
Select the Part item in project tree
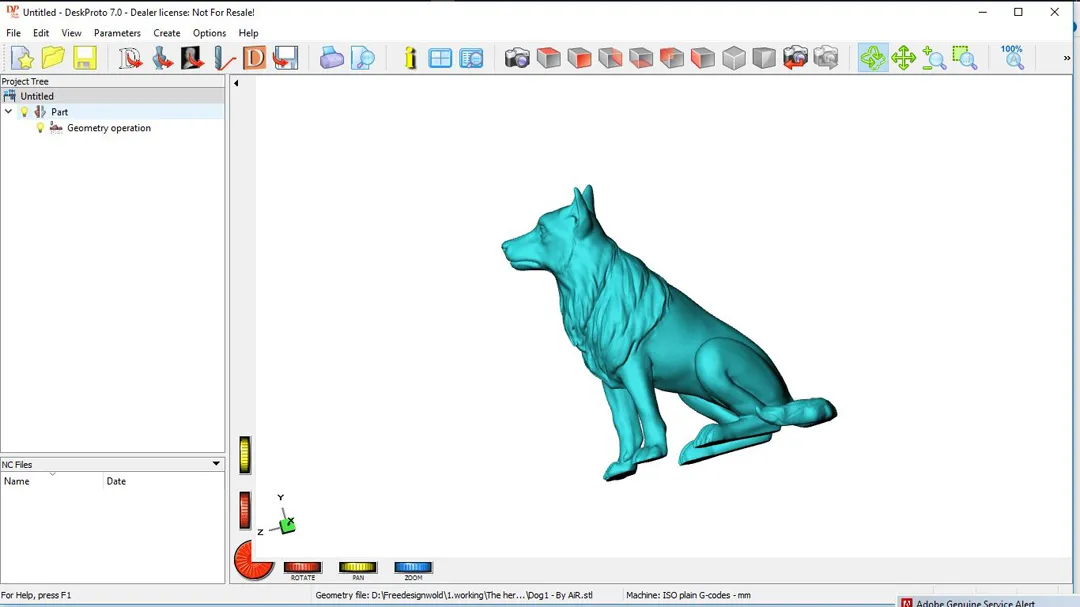(59, 112)
